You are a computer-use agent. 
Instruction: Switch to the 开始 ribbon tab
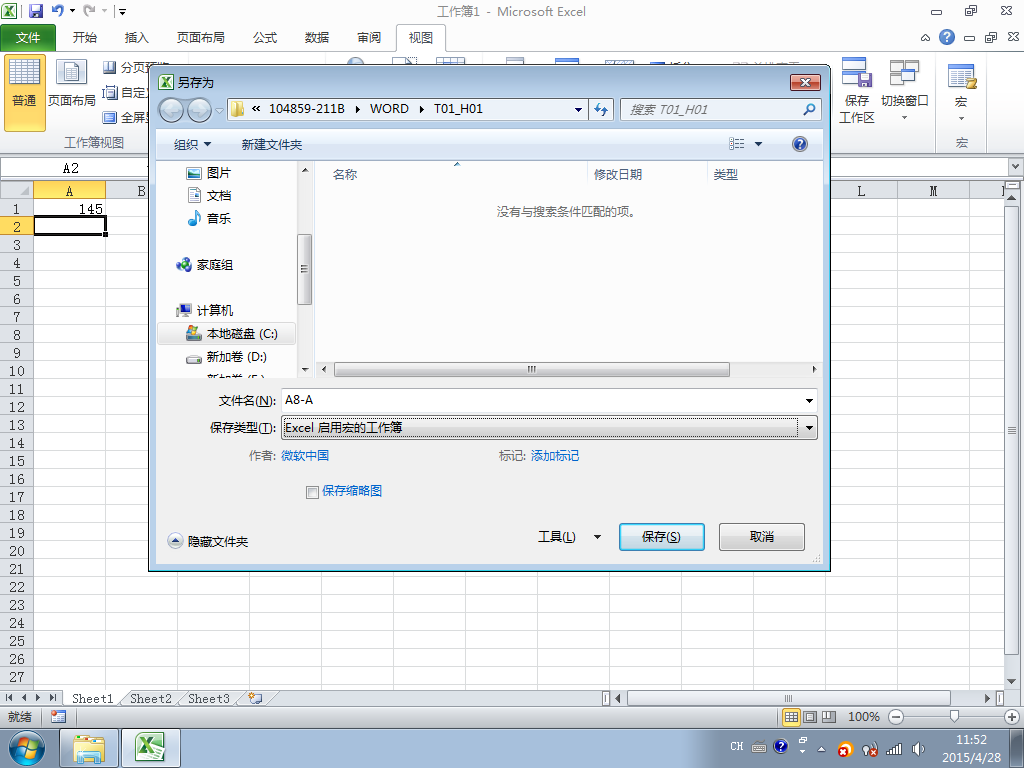[84, 38]
